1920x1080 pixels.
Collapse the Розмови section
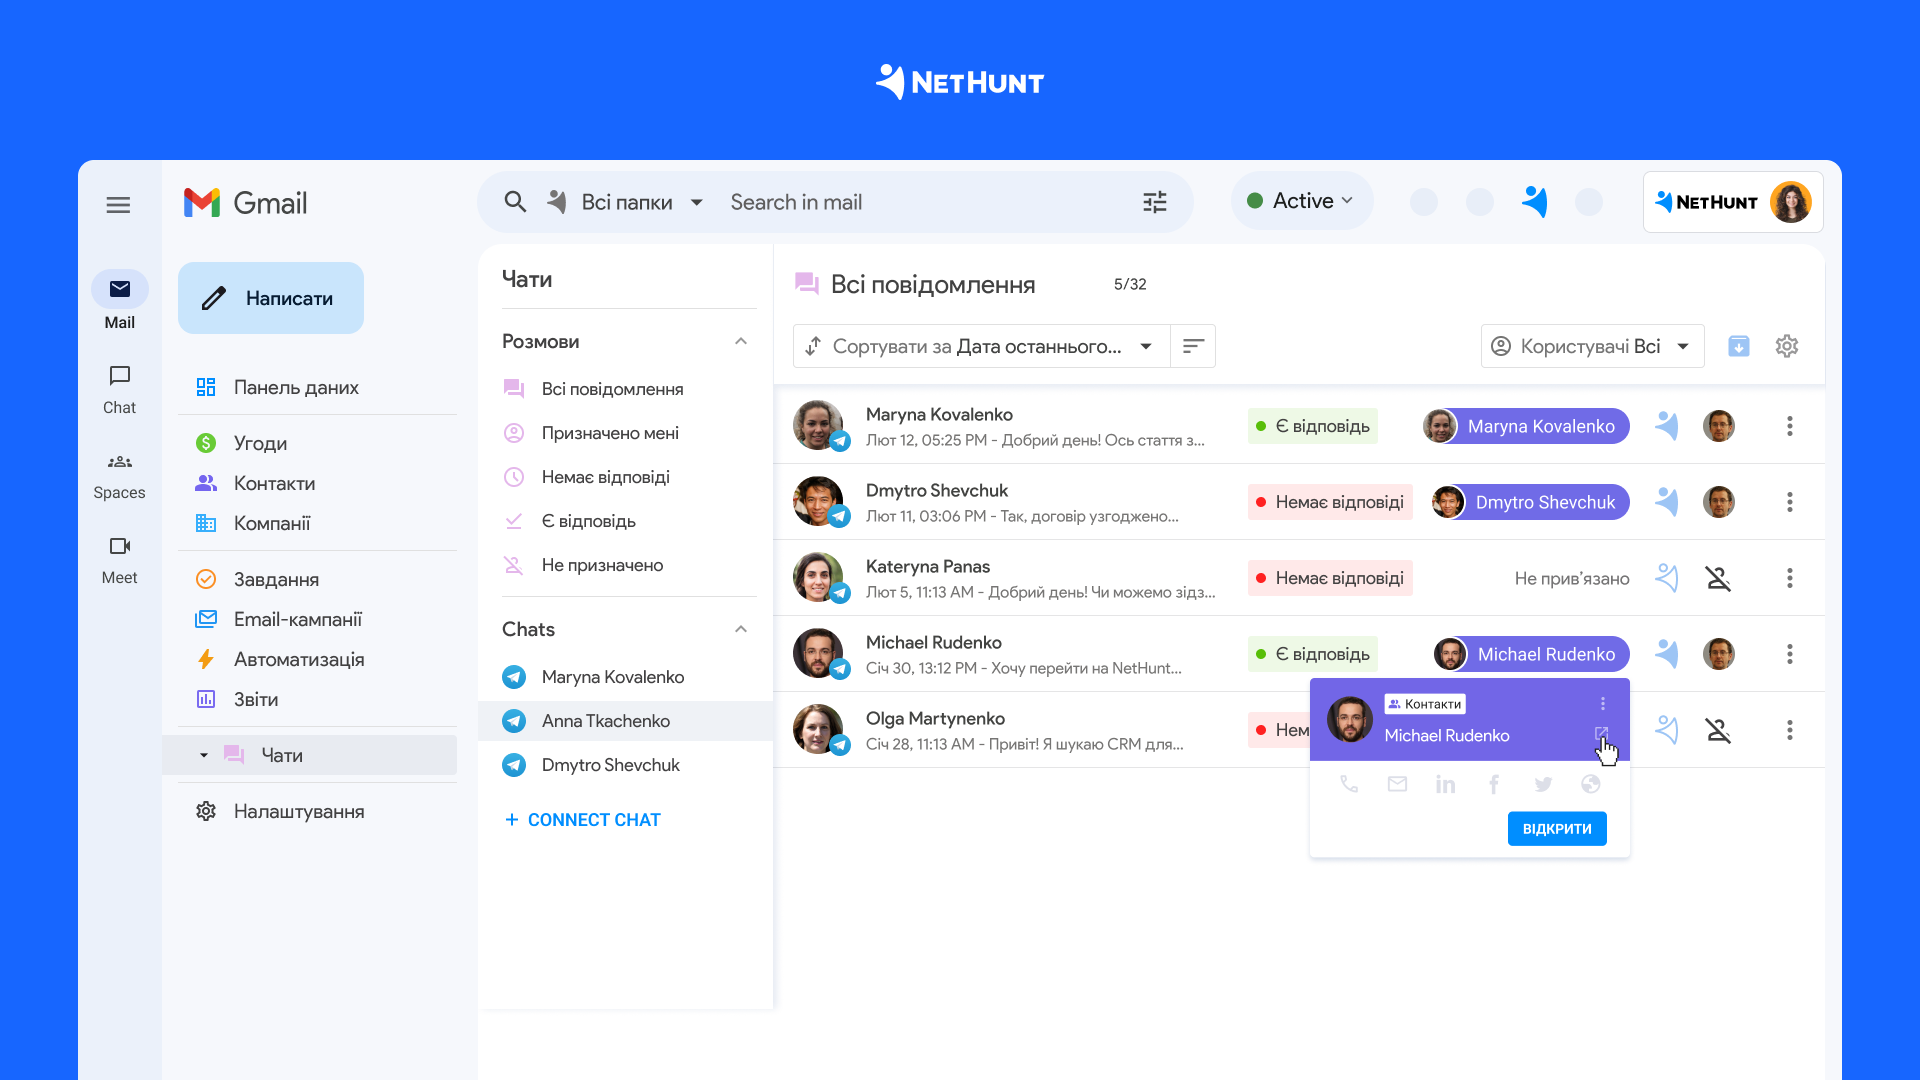point(741,341)
